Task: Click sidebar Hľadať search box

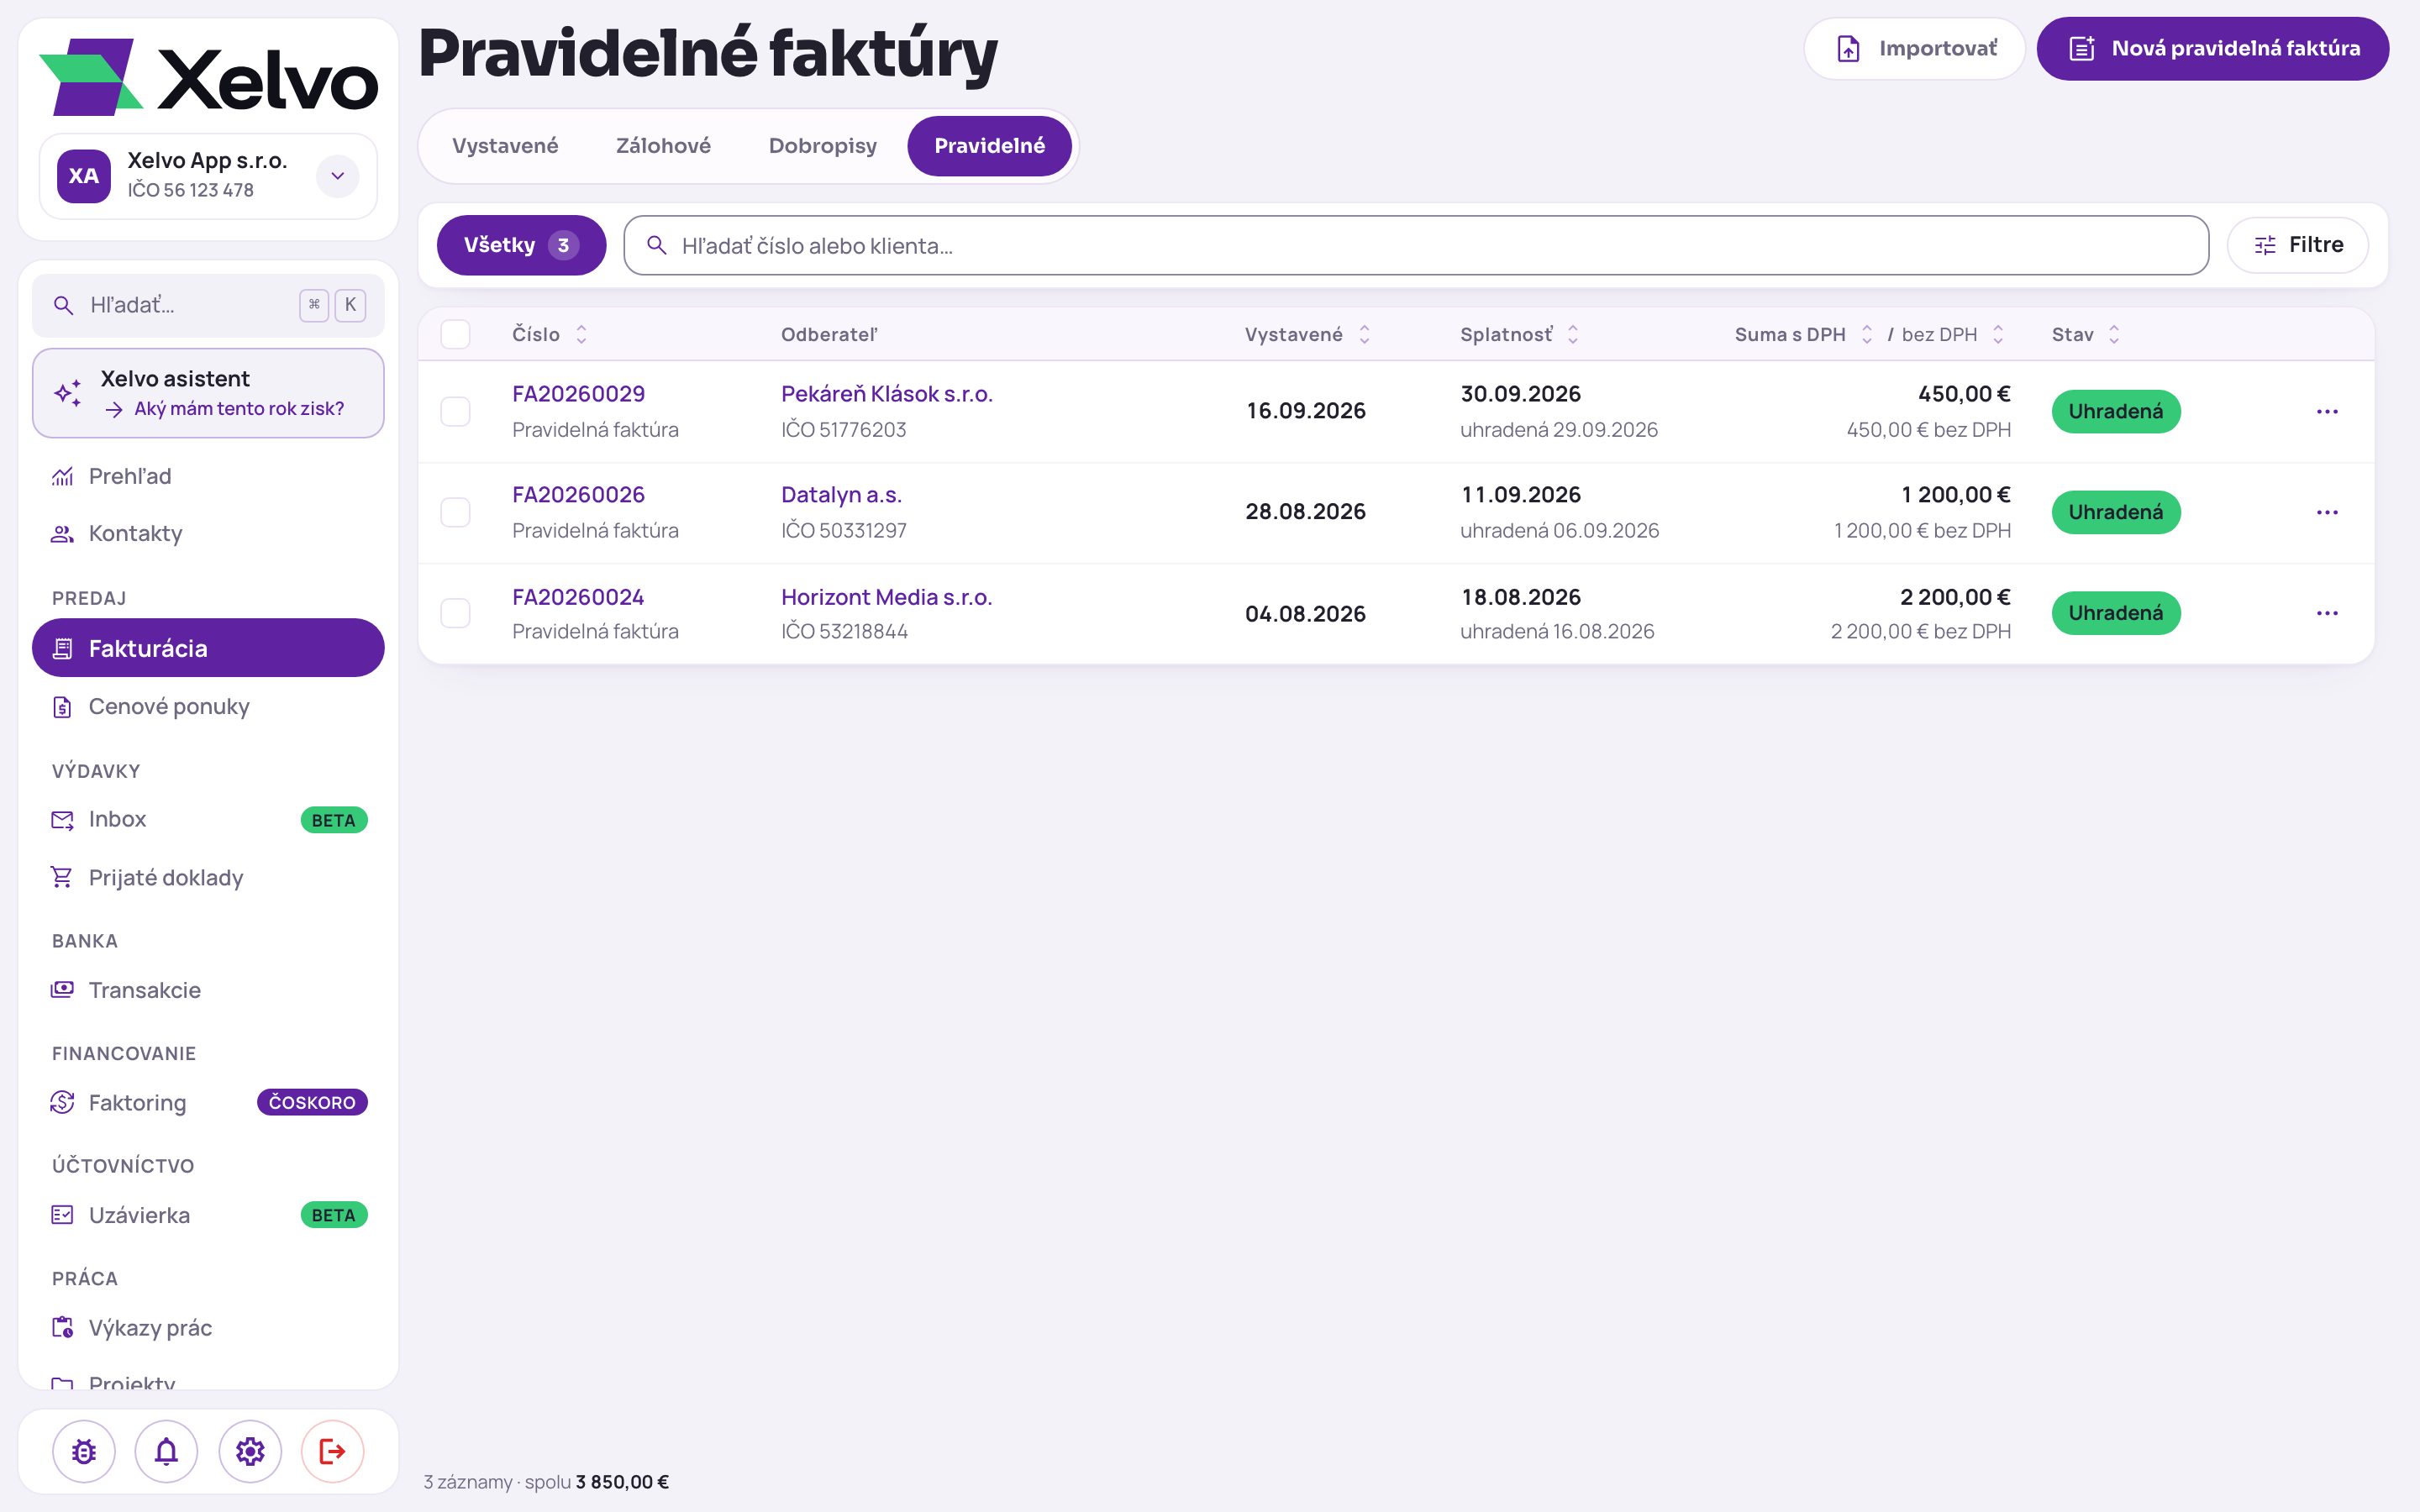Action: pyautogui.click(x=208, y=305)
